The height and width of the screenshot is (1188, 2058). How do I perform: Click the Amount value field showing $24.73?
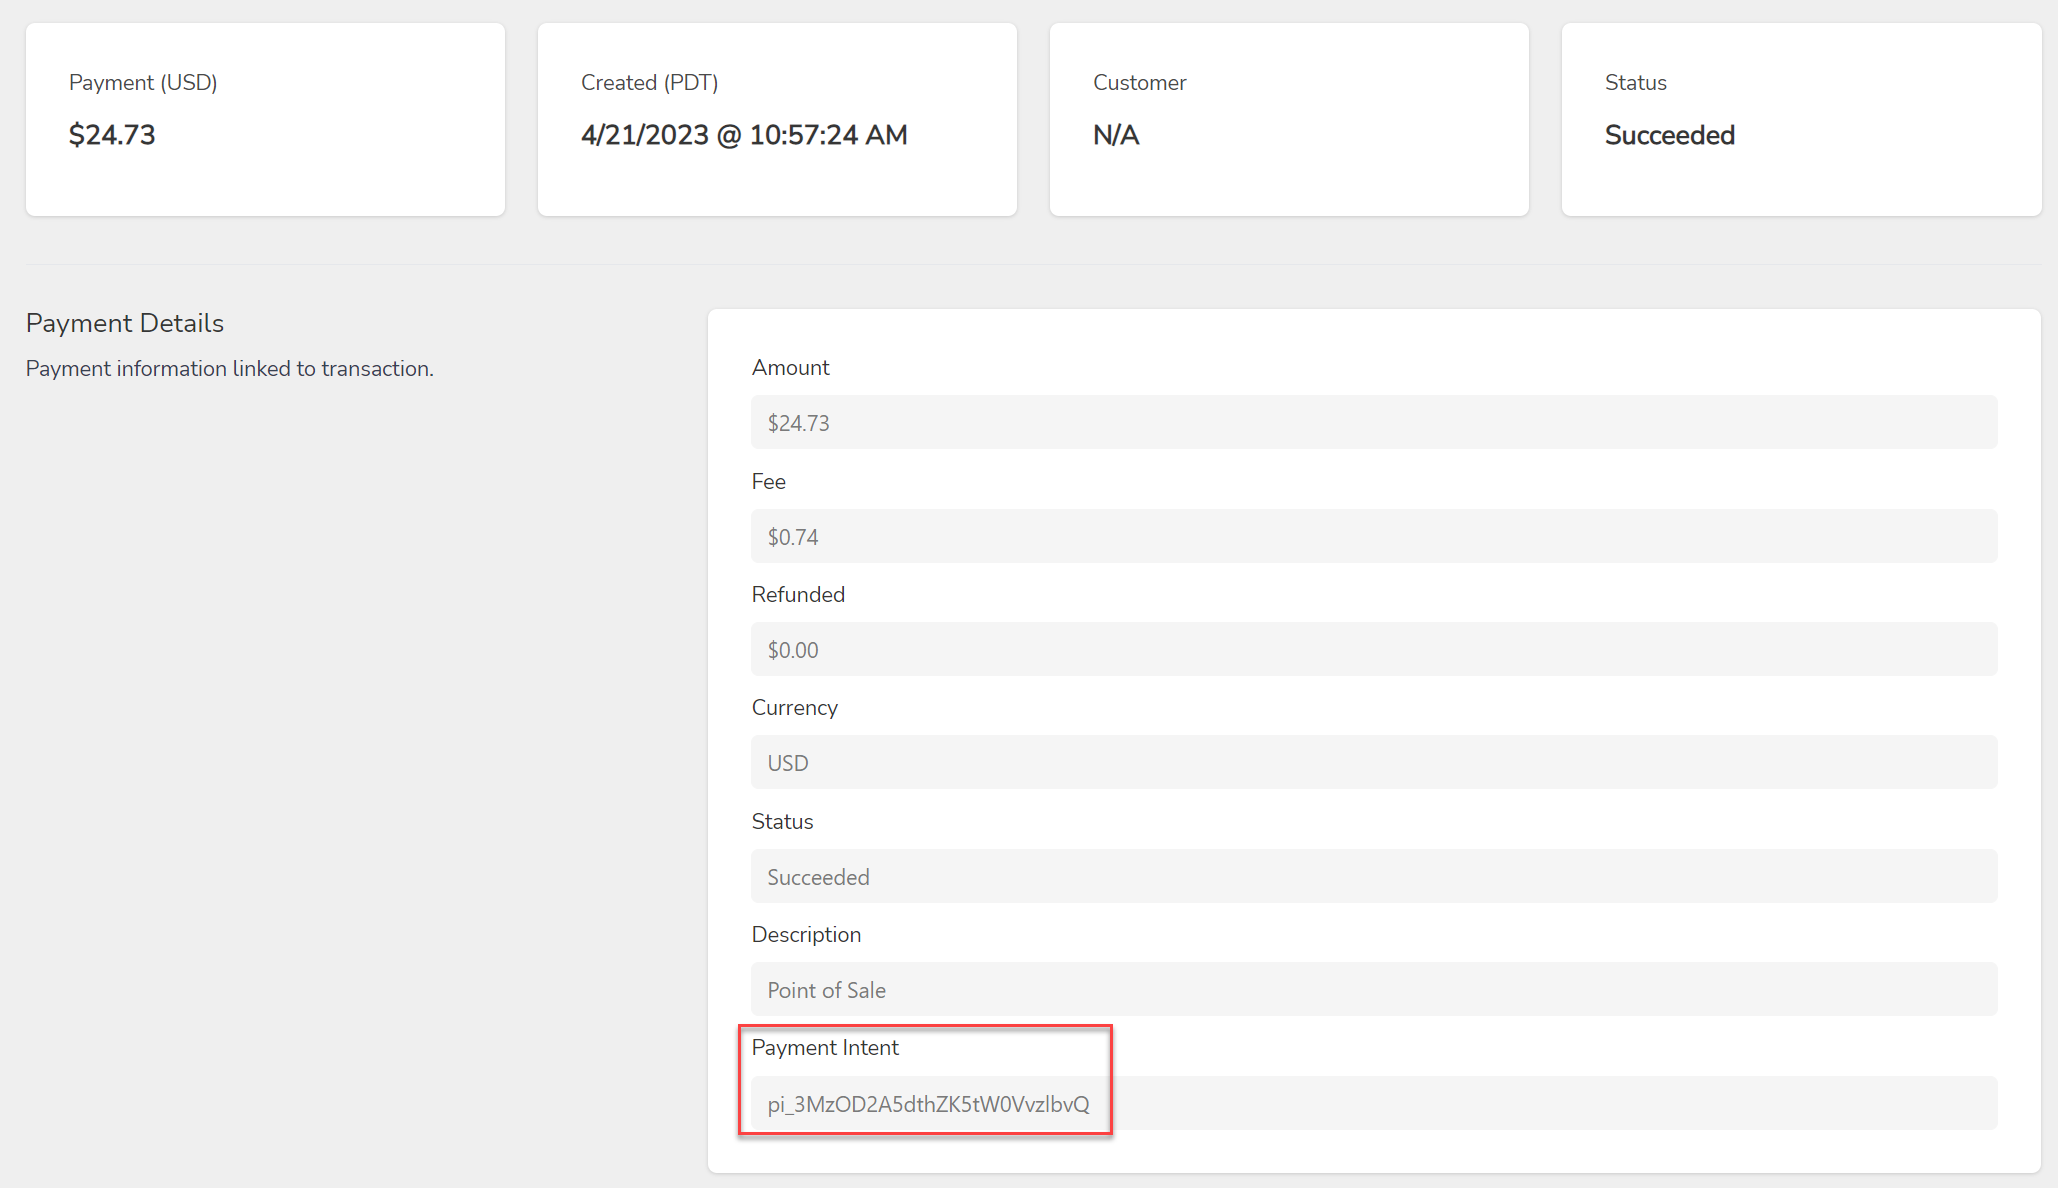pyautogui.click(x=1373, y=422)
